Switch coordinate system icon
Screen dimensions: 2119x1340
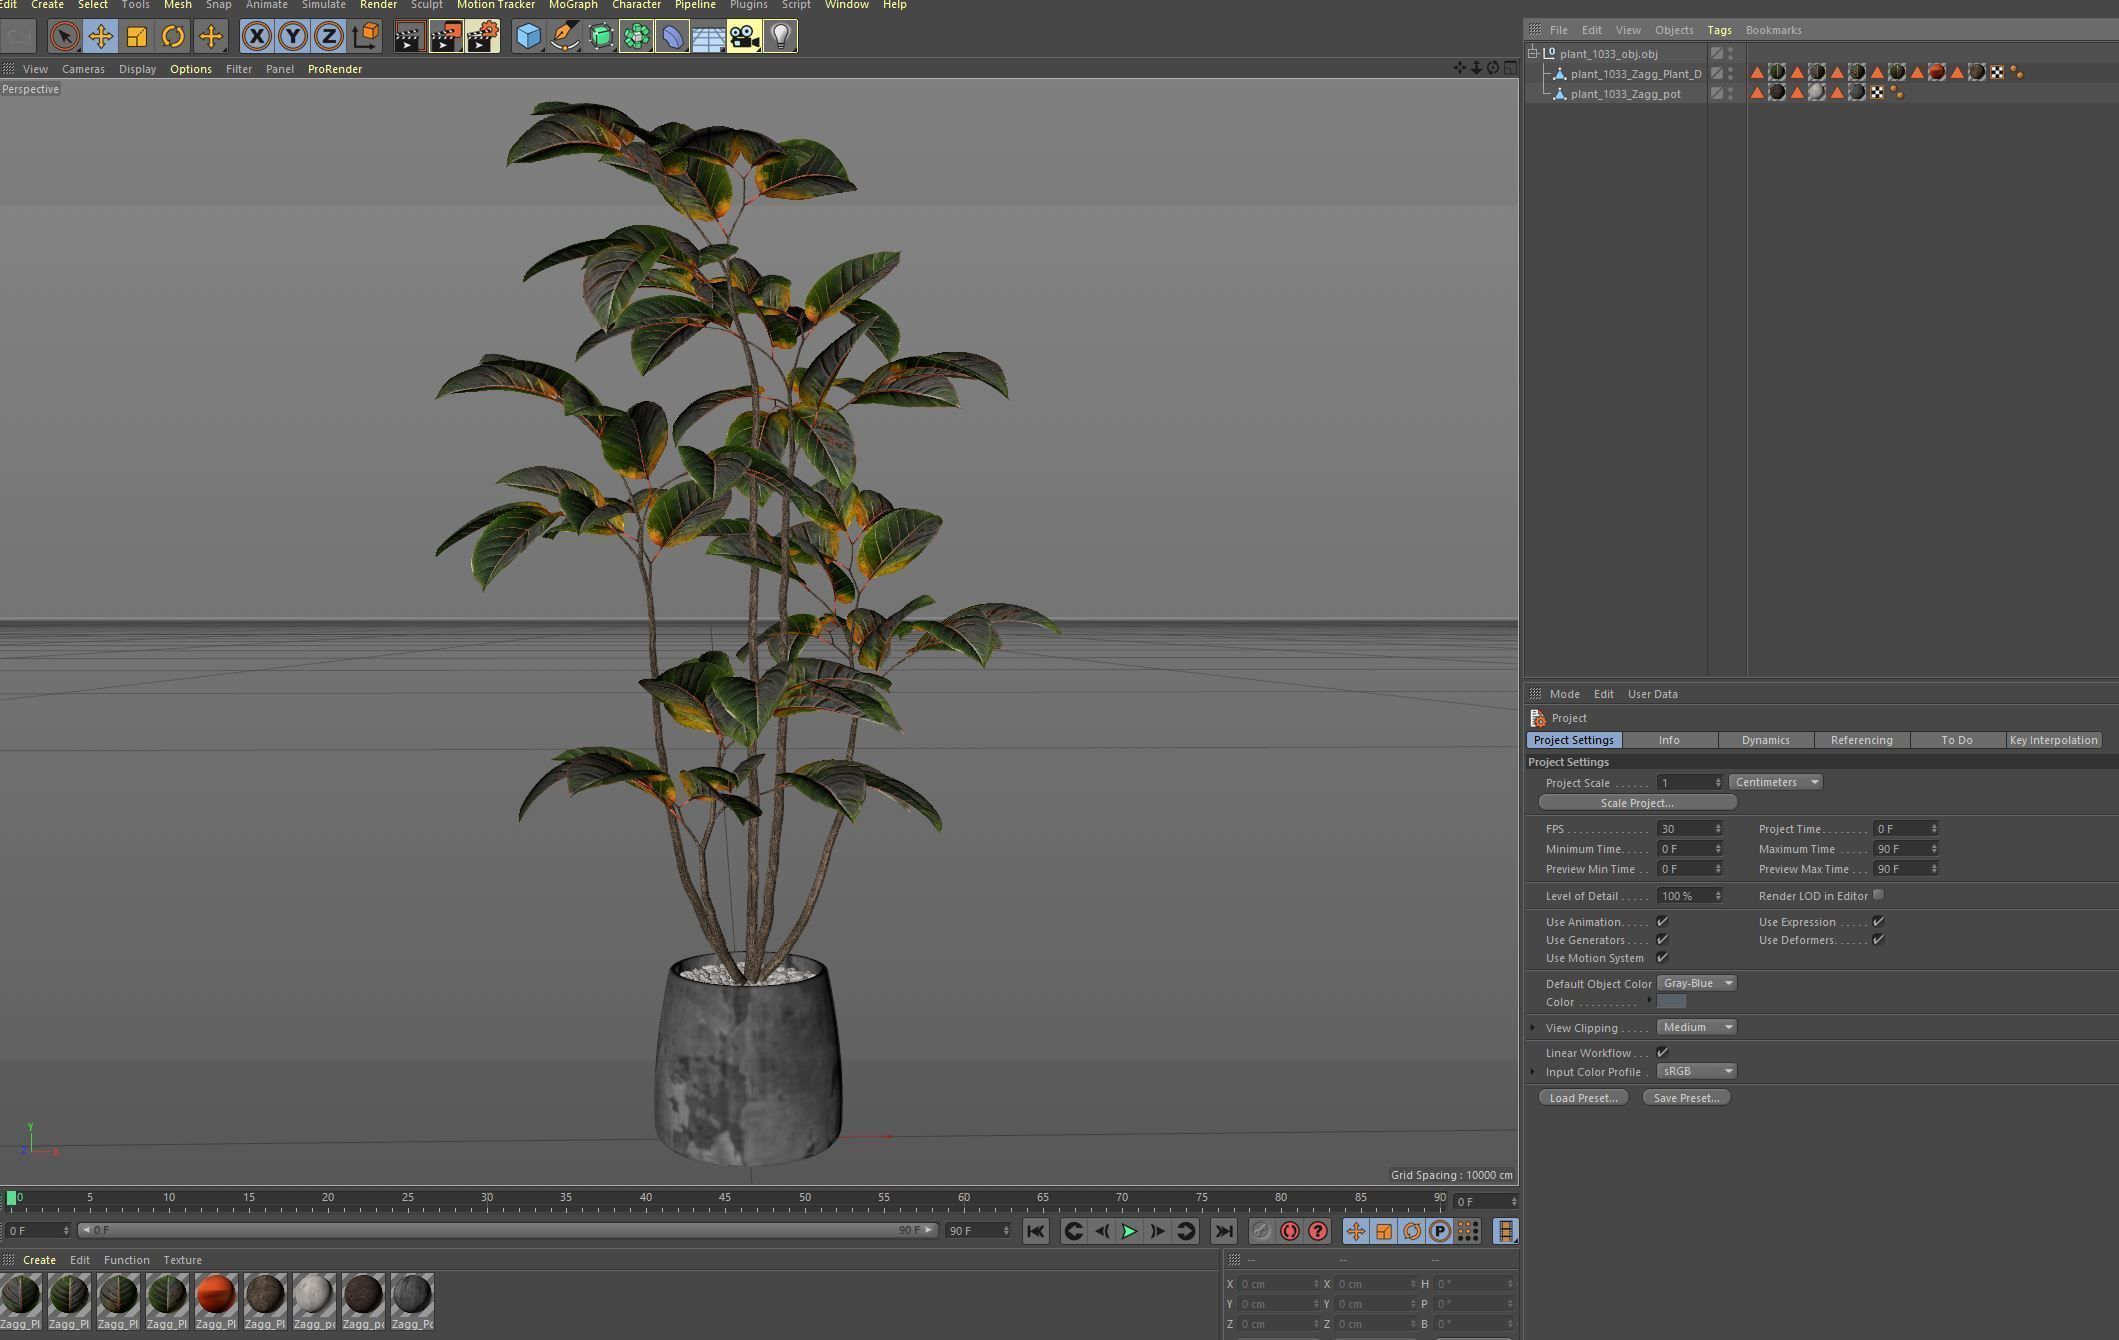coord(365,37)
